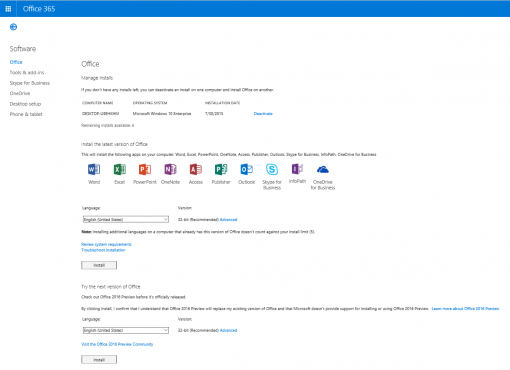Click the Office 365 header title
Screen dimensions: 510x370
[x=39, y=9]
